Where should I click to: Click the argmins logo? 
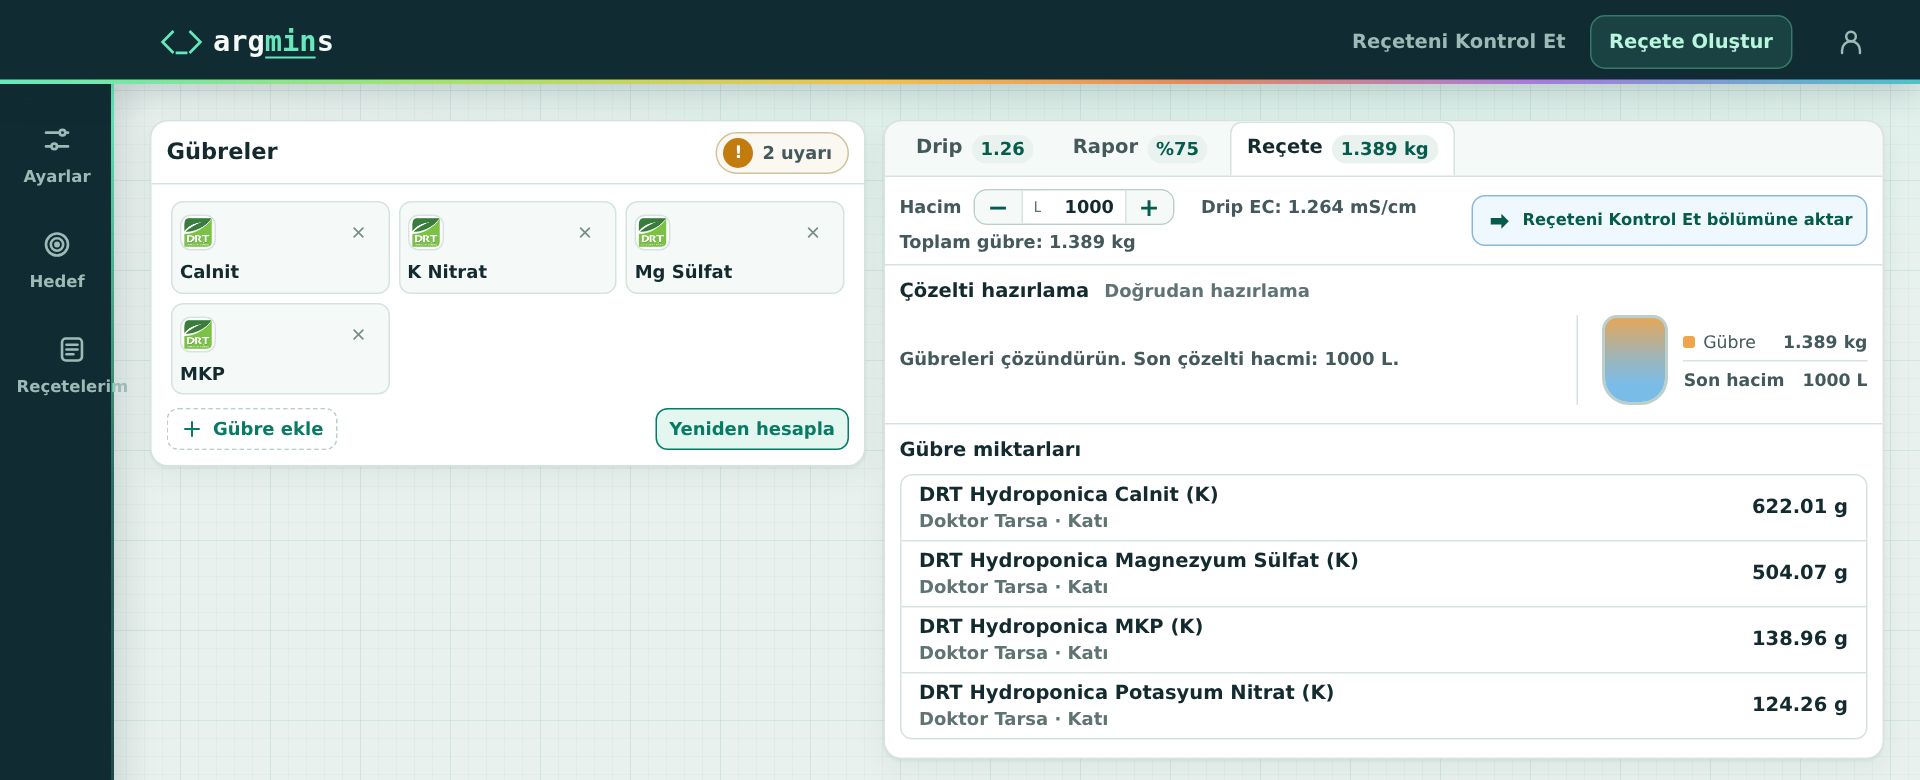[246, 42]
